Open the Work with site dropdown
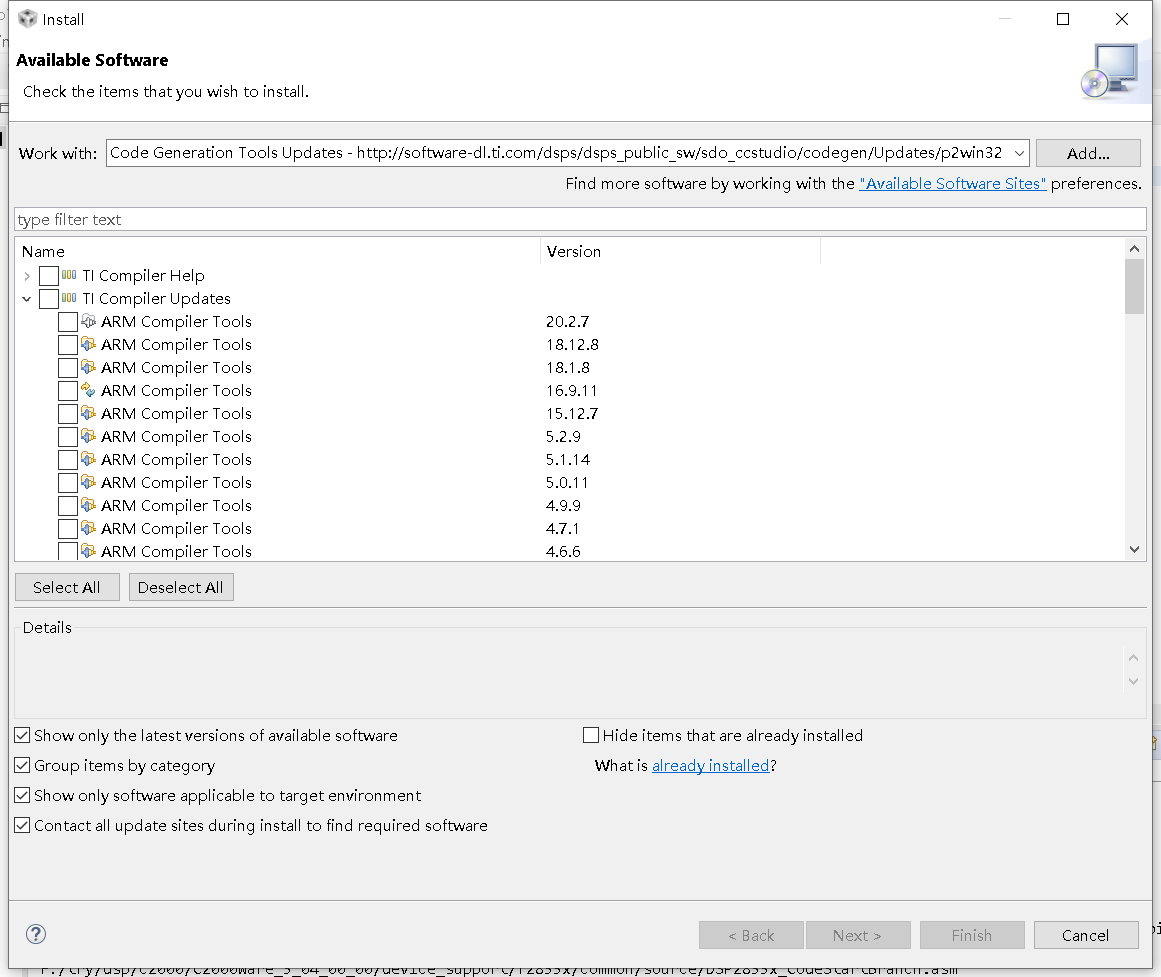This screenshot has height=977, width=1161. pos(1019,153)
